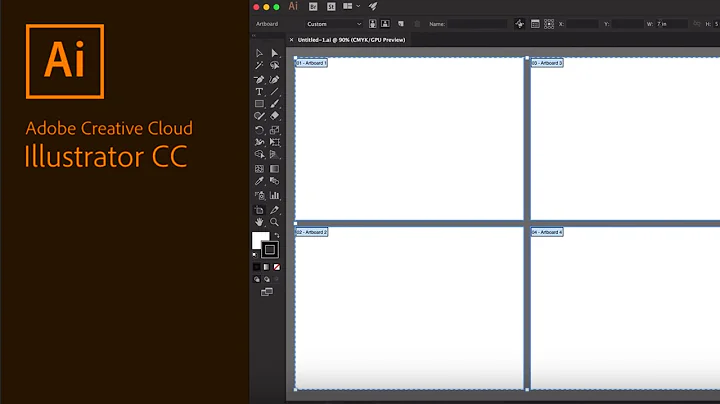This screenshot has width=720, height=404.
Task: Select the Hand tool
Action: (259, 222)
